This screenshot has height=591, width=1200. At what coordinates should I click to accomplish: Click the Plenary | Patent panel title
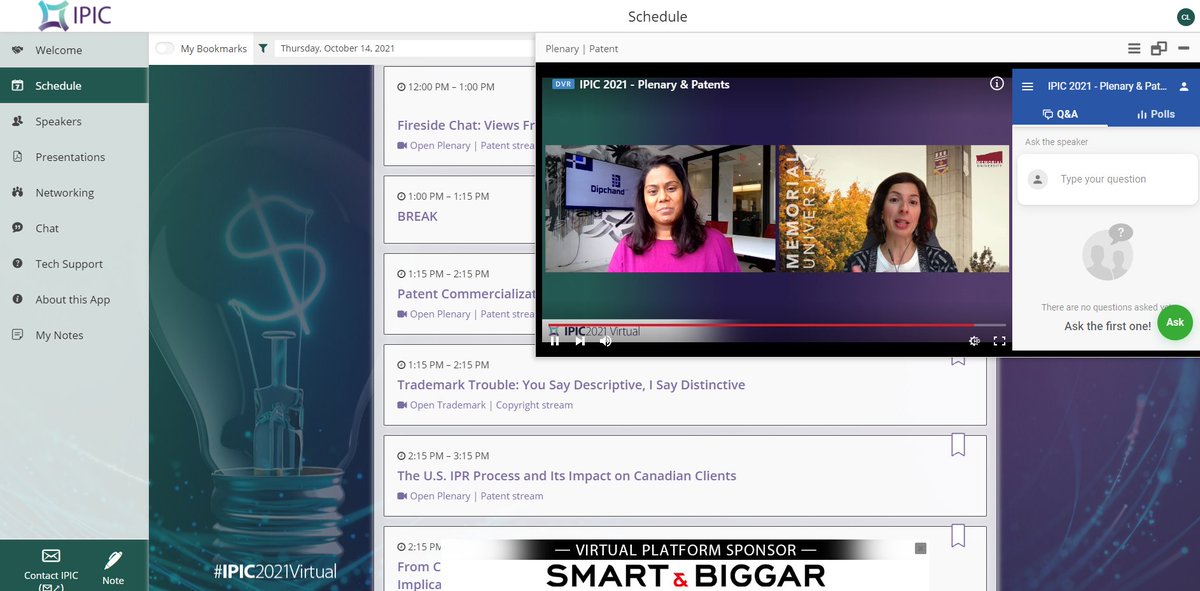pyautogui.click(x=582, y=48)
